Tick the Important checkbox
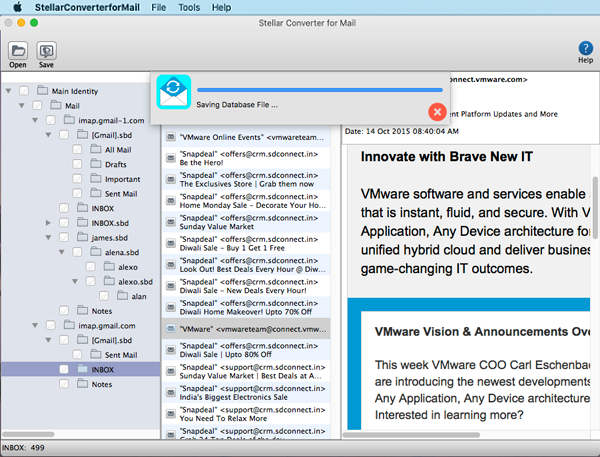 tap(77, 179)
